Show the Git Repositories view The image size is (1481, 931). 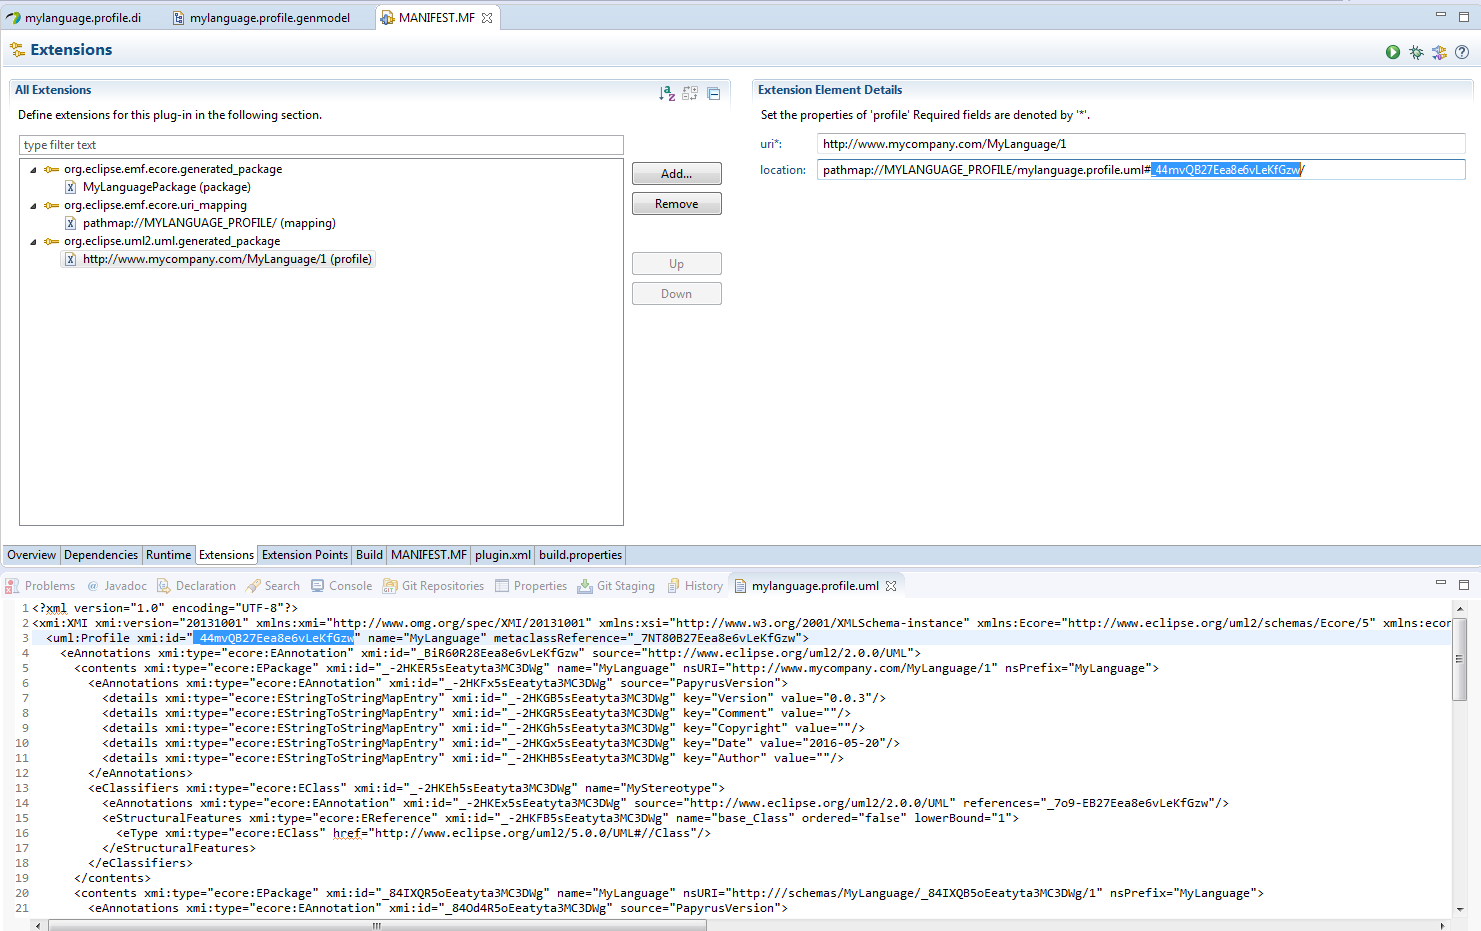click(x=434, y=586)
